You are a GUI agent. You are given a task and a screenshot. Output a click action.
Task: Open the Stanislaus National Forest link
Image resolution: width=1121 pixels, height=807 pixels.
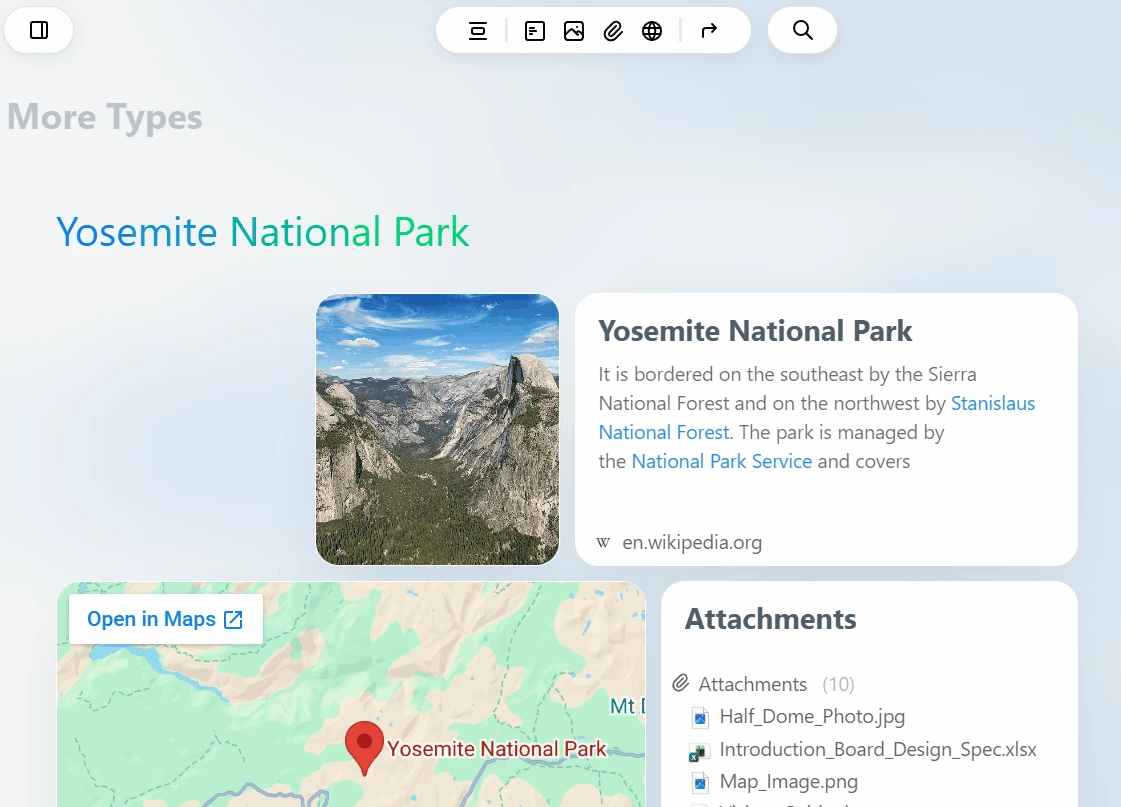816,417
